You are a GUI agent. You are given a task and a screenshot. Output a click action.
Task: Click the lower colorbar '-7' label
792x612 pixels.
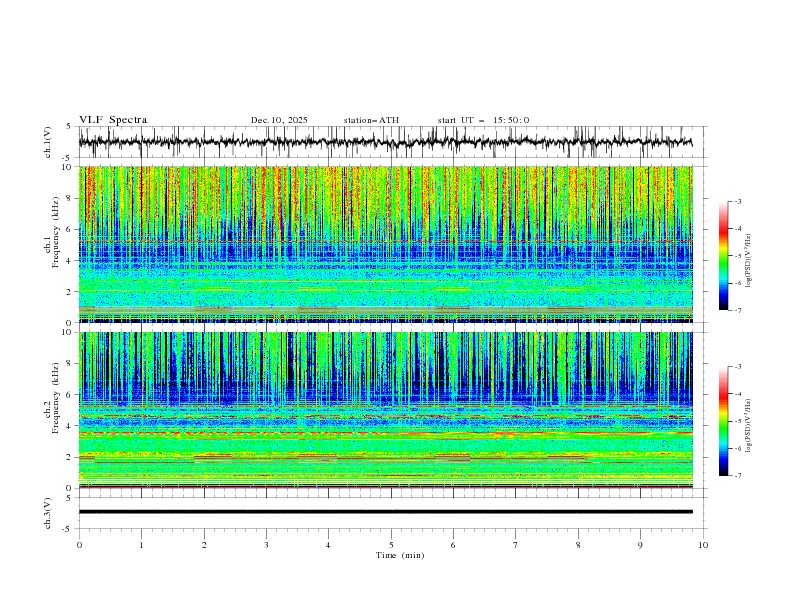(737, 475)
